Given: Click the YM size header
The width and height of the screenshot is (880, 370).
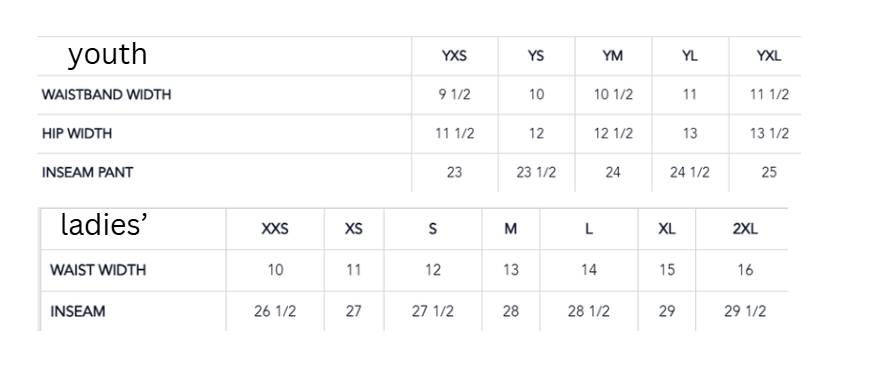Looking at the screenshot, I should tap(613, 56).
